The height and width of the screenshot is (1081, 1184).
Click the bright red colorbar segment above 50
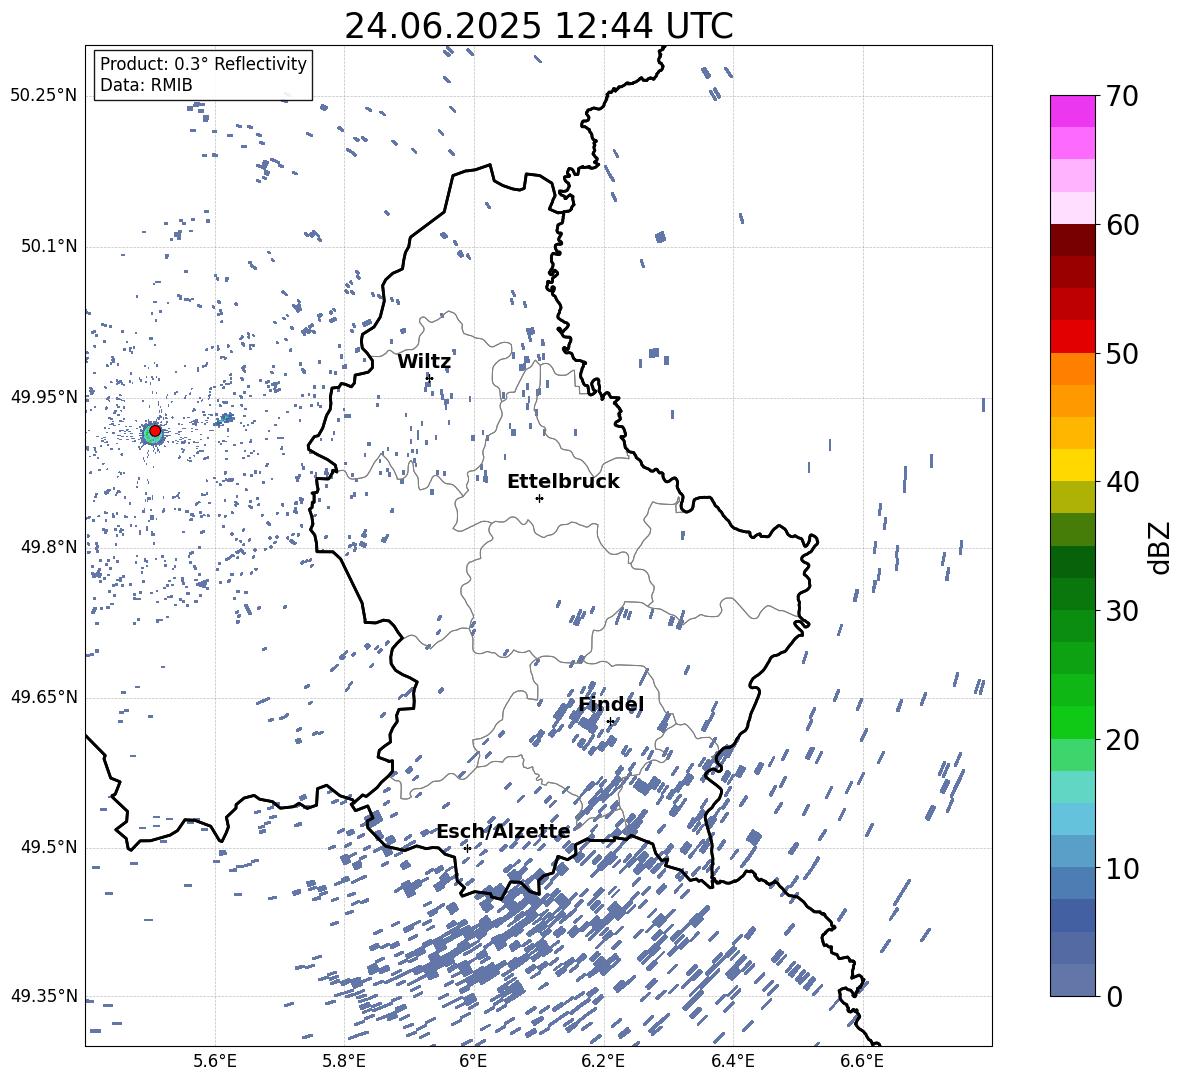pyautogui.click(x=1072, y=337)
